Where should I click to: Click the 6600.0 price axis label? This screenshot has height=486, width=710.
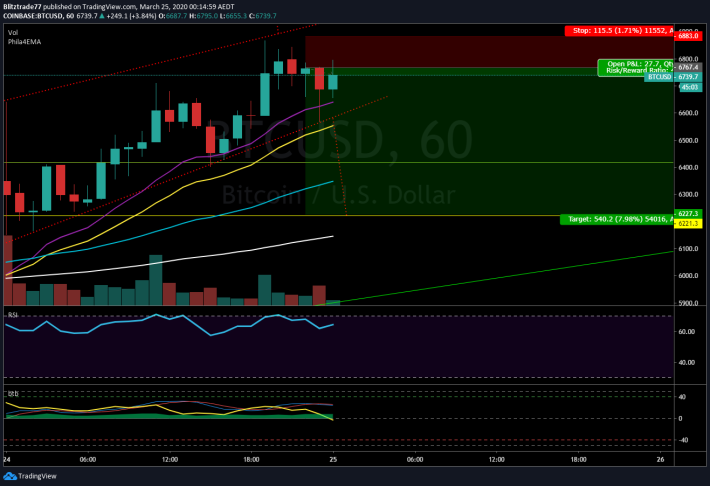pos(688,113)
